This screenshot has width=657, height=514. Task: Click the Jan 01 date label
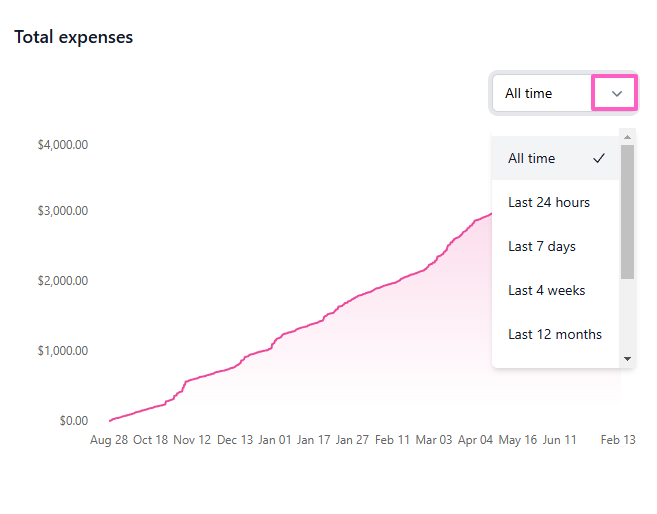(273, 439)
